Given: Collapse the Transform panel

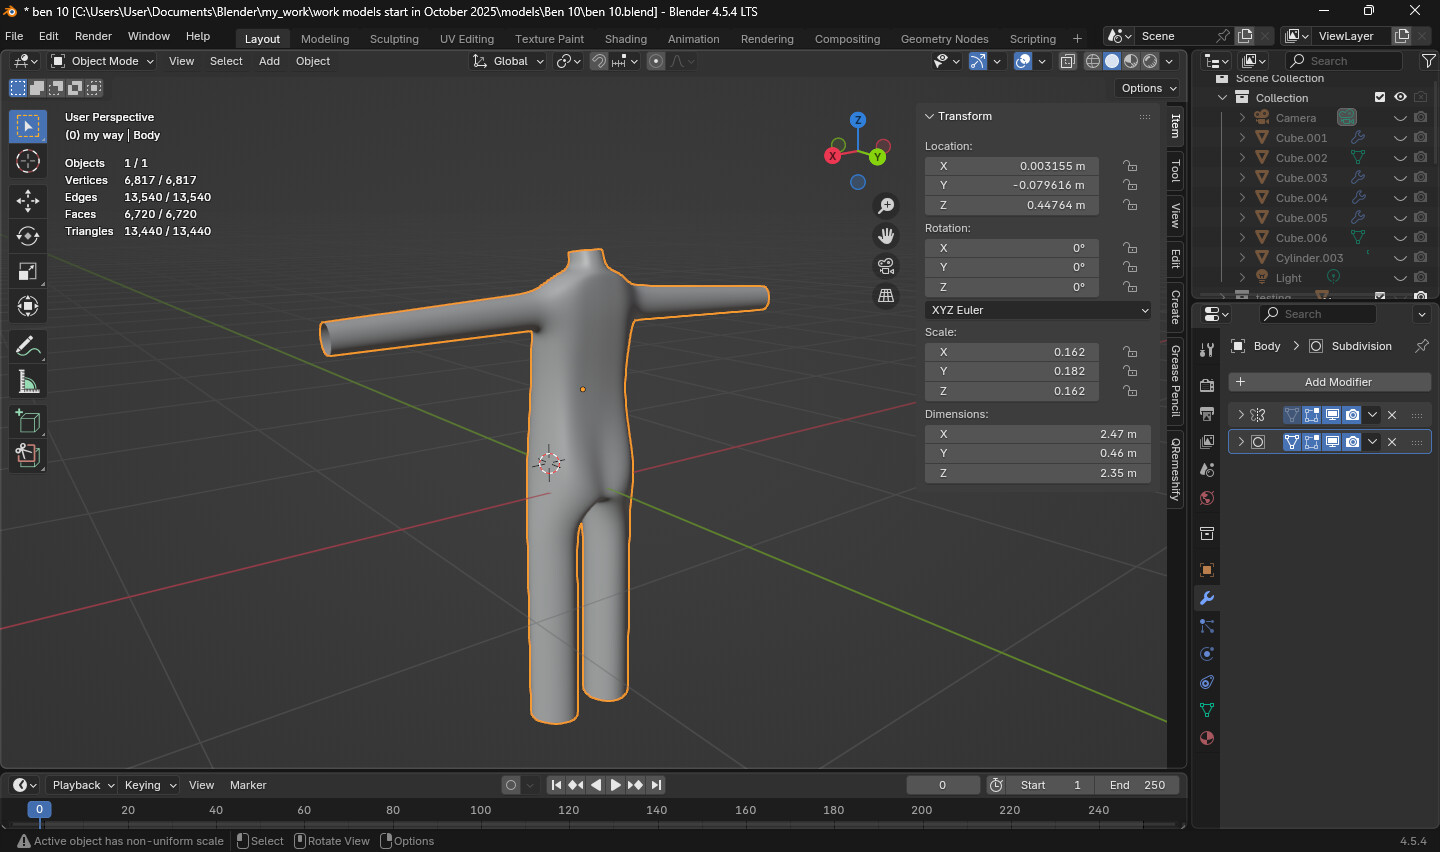Looking at the screenshot, I should point(929,116).
